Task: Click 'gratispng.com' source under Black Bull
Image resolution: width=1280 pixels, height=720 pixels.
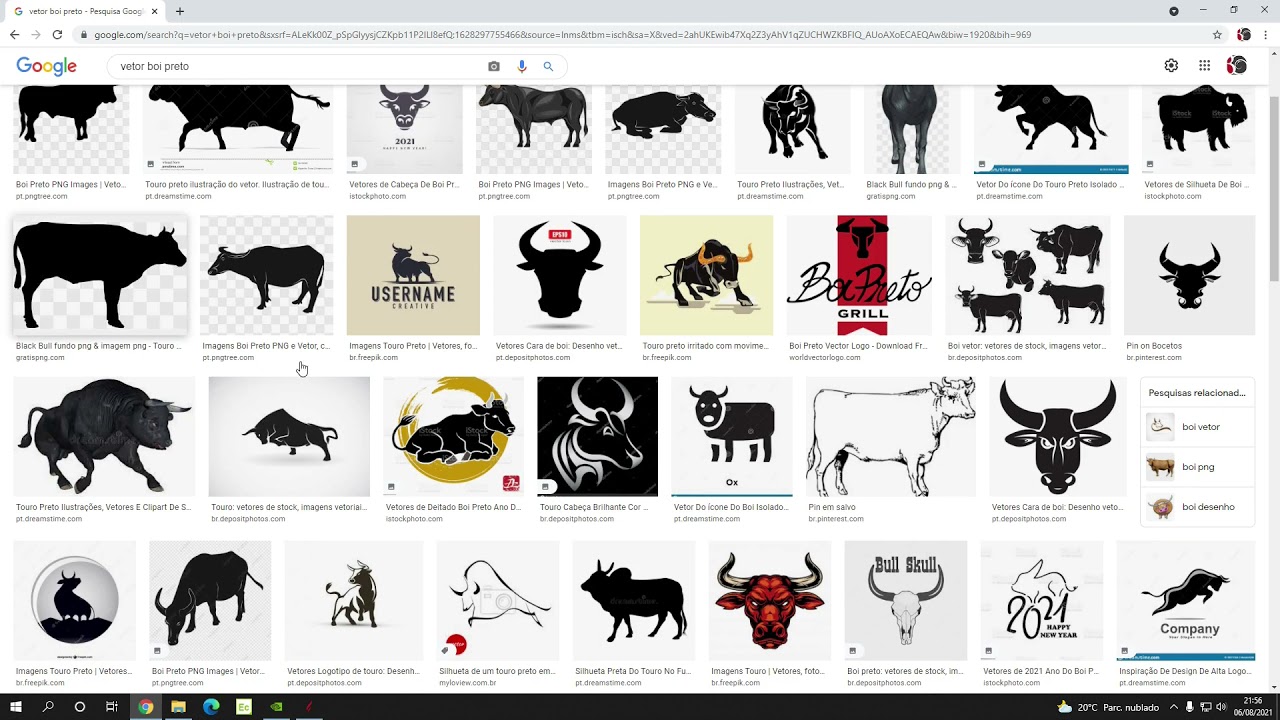Action: (40, 357)
